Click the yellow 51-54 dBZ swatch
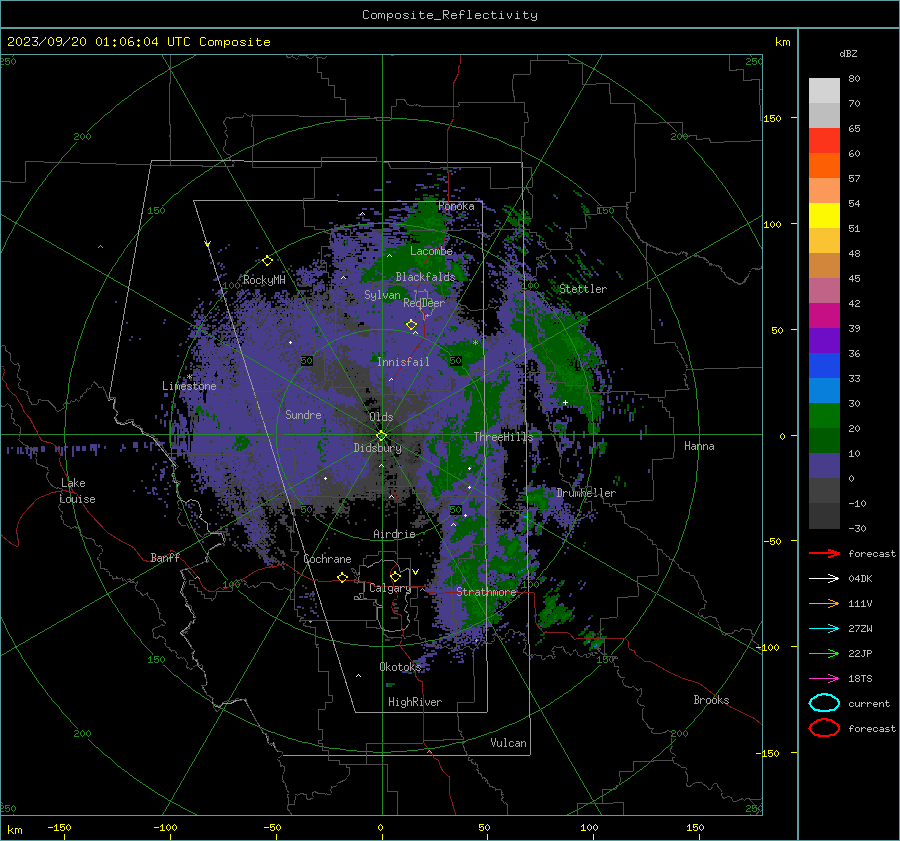 coord(824,216)
